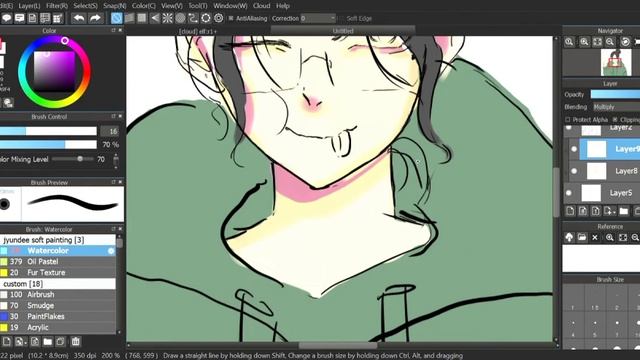Image resolution: width=640 pixels, height=360 pixels.
Task: Open the Blending mode Multiply dropdown
Action: click(x=616, y=107)
